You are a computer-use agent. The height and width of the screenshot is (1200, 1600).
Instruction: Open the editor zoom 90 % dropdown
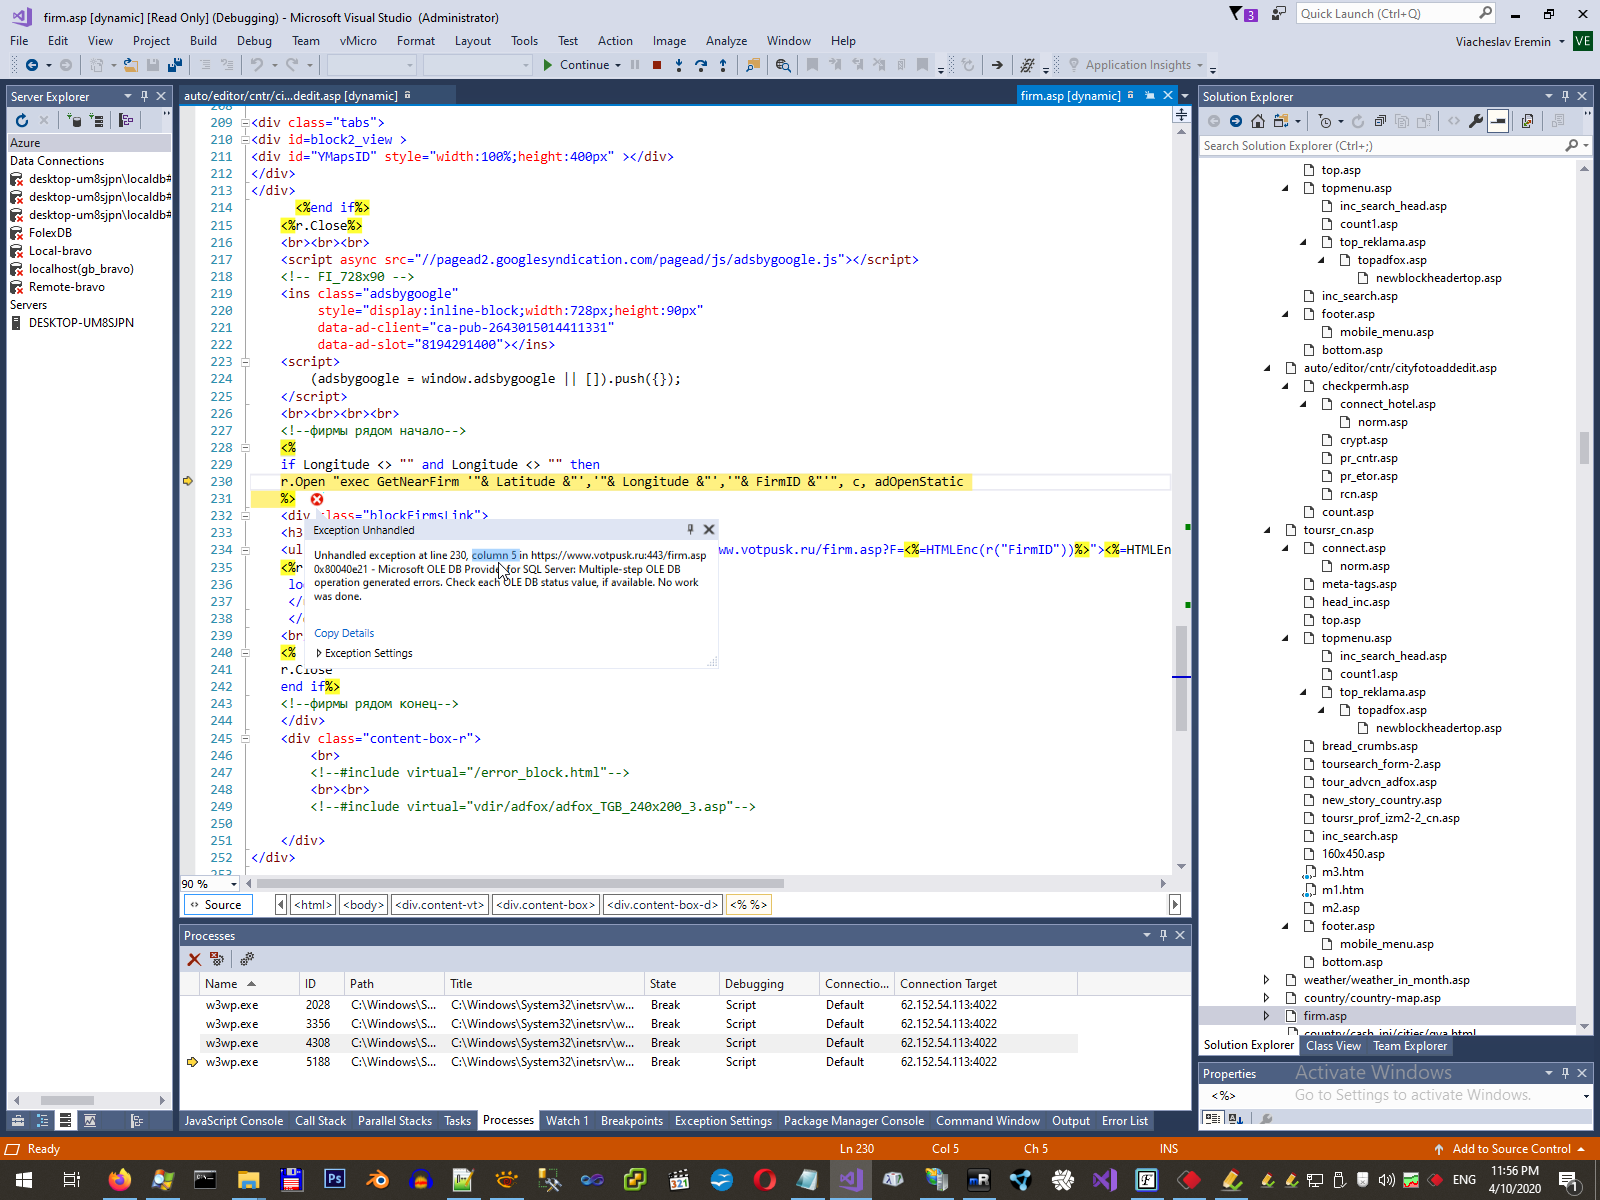(x=234, y=884)
